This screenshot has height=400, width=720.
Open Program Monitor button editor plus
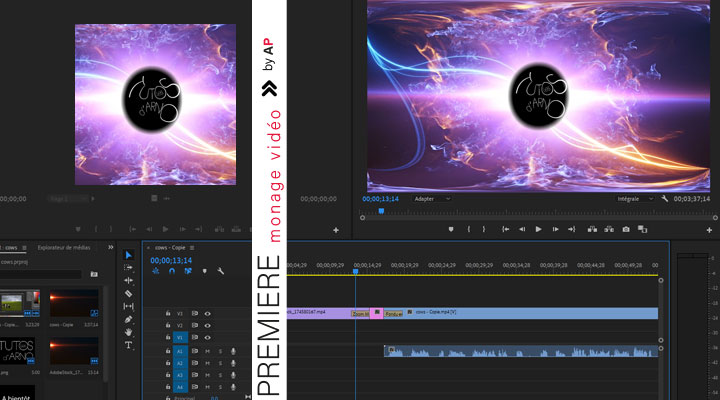[x=709, y=230]
